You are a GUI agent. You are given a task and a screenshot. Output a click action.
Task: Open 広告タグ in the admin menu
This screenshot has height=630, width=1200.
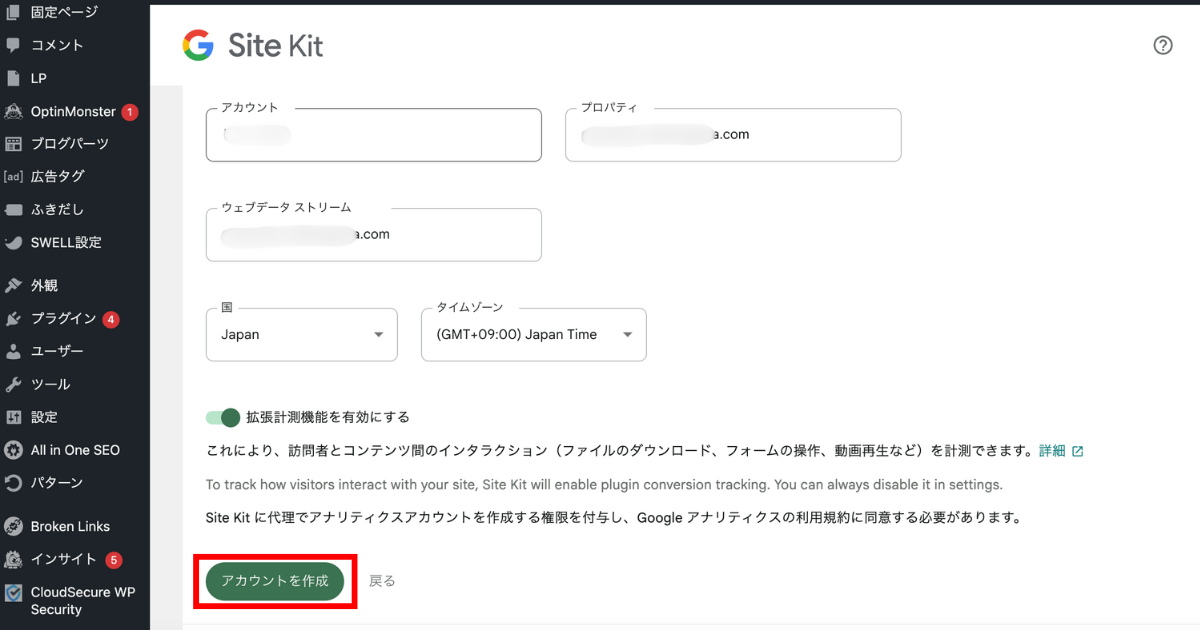[x=58, y=177]
